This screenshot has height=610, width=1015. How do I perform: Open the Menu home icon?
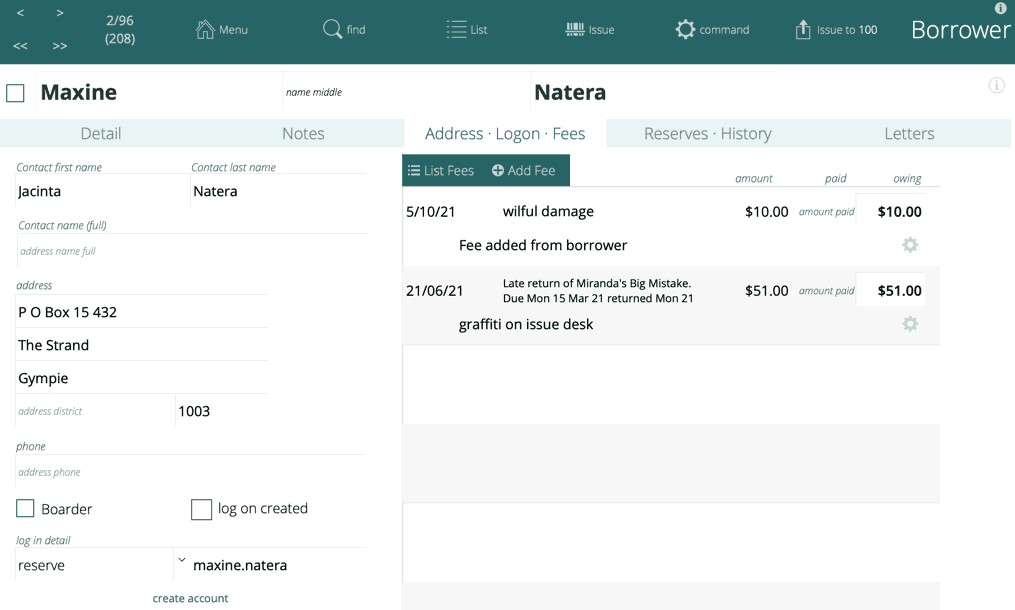tap(205, 29)
